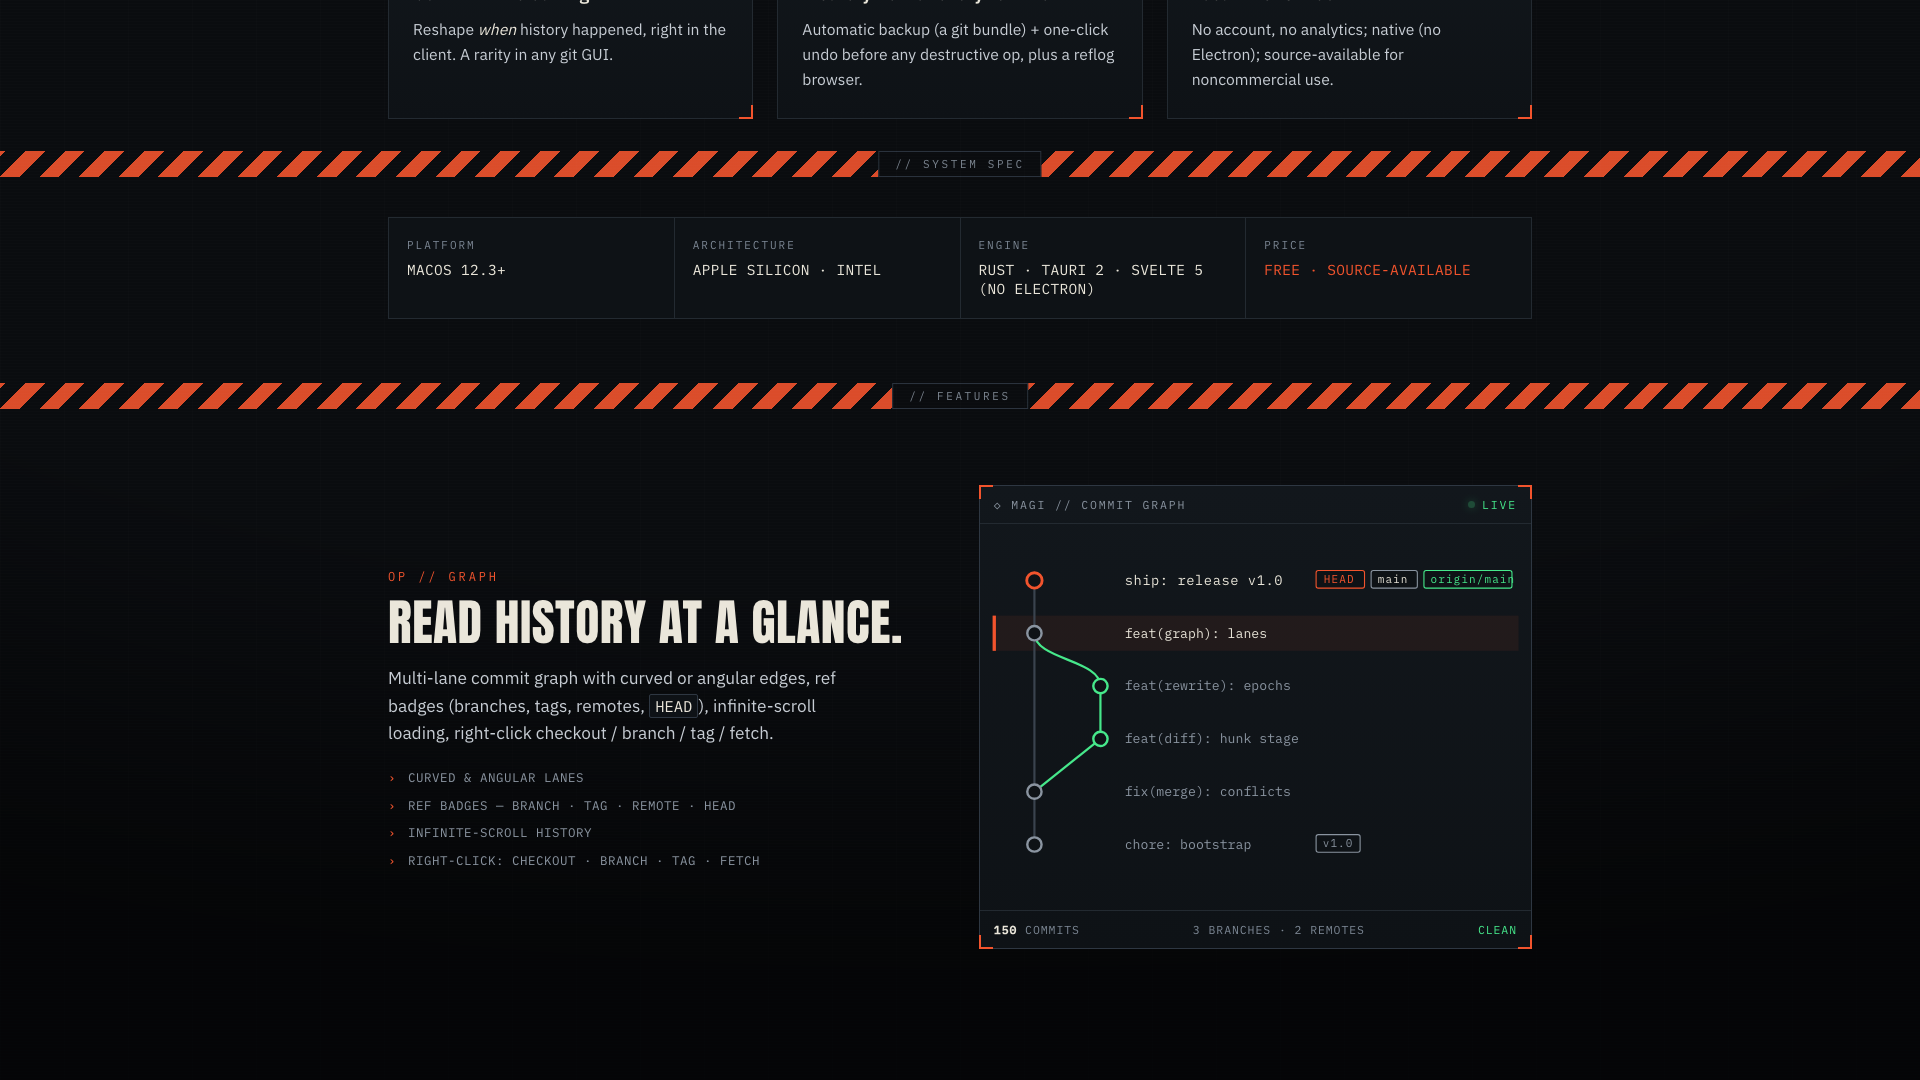Click the chevron bullet before 'RIGHT-CLICK: CHECKOUT'
Viewport: 1920px width, 1080px height.
tap(392, 862)
